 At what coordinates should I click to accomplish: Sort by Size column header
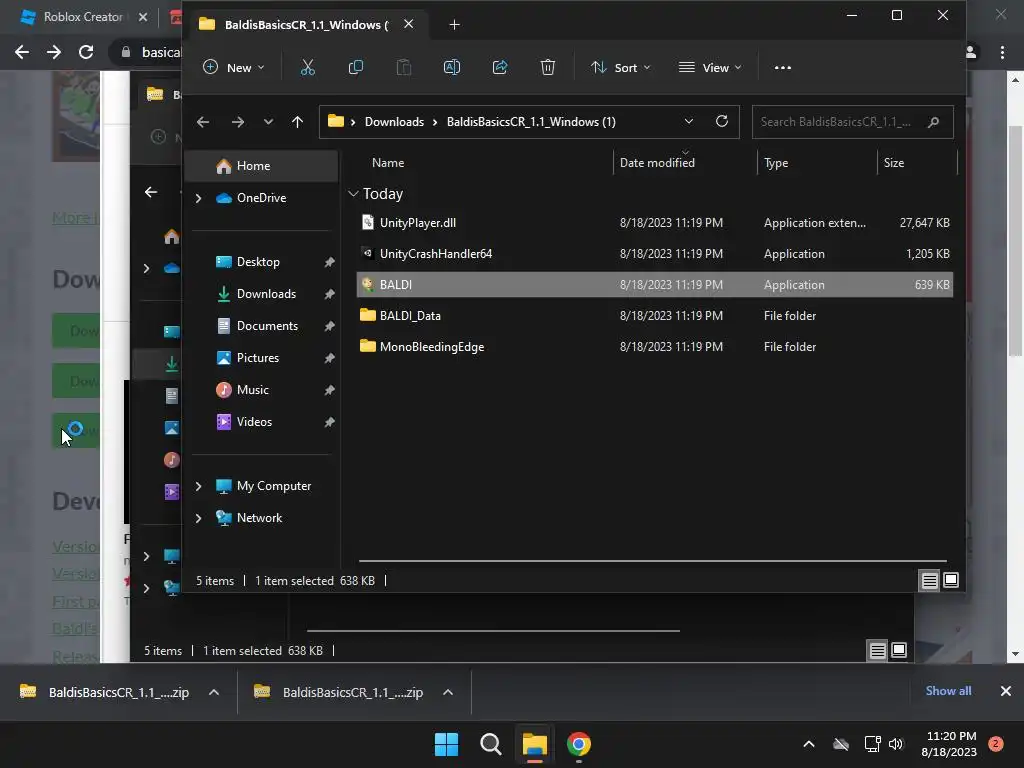tap(893, 163)
